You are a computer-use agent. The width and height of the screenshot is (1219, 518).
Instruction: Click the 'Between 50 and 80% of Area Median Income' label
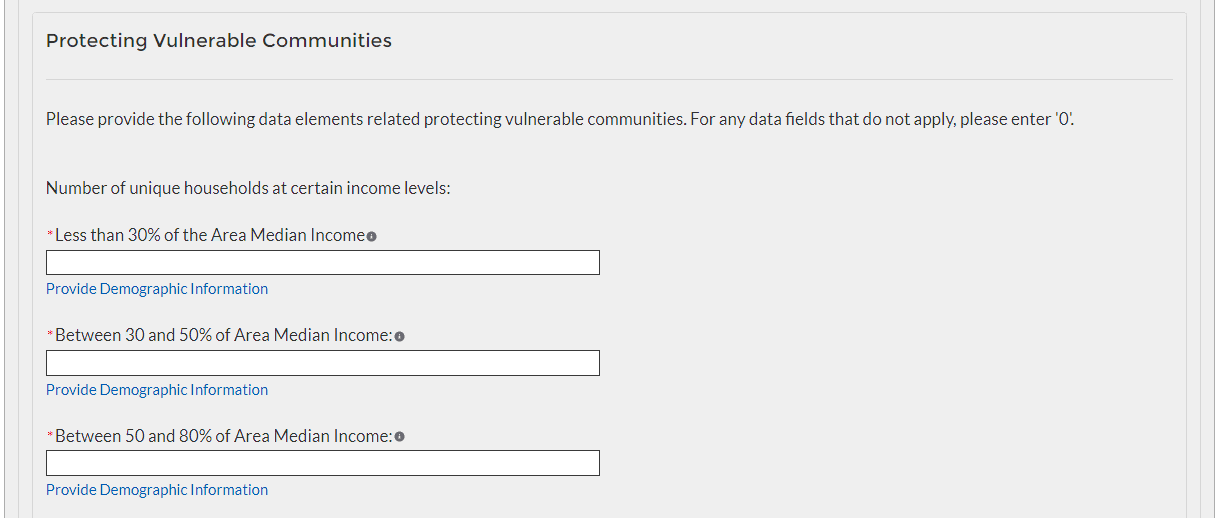(223, 436)
